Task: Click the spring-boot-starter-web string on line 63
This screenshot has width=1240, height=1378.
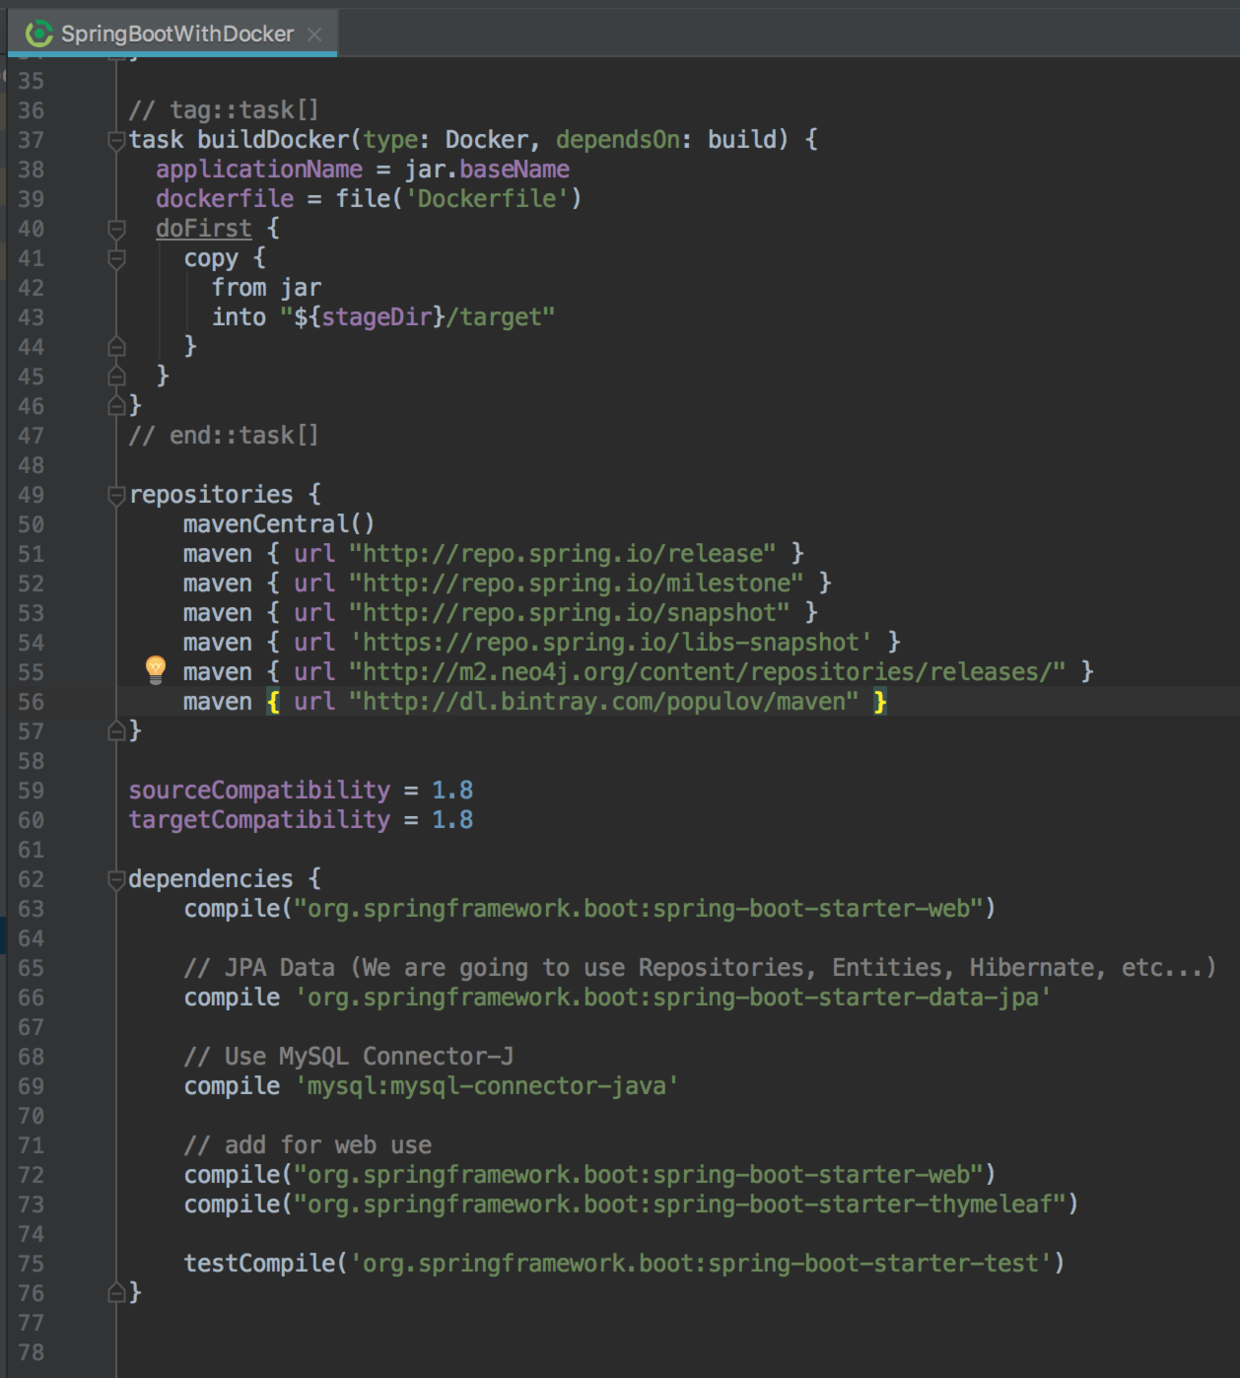Action: (x=638, y=908)
